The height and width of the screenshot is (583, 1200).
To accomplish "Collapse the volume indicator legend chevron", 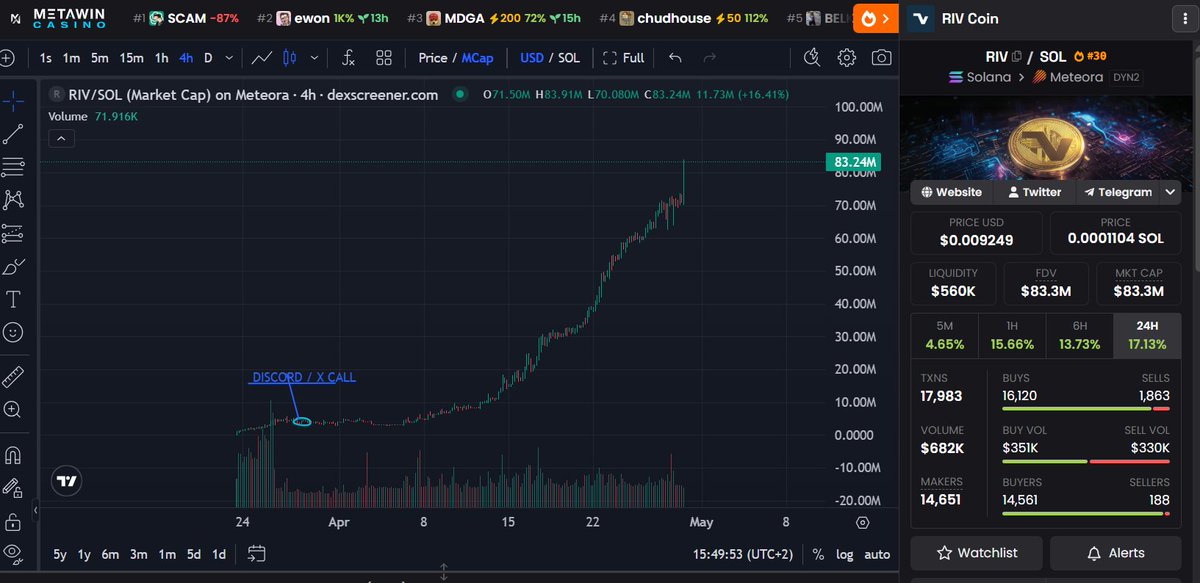I will [x=60, y=138].
